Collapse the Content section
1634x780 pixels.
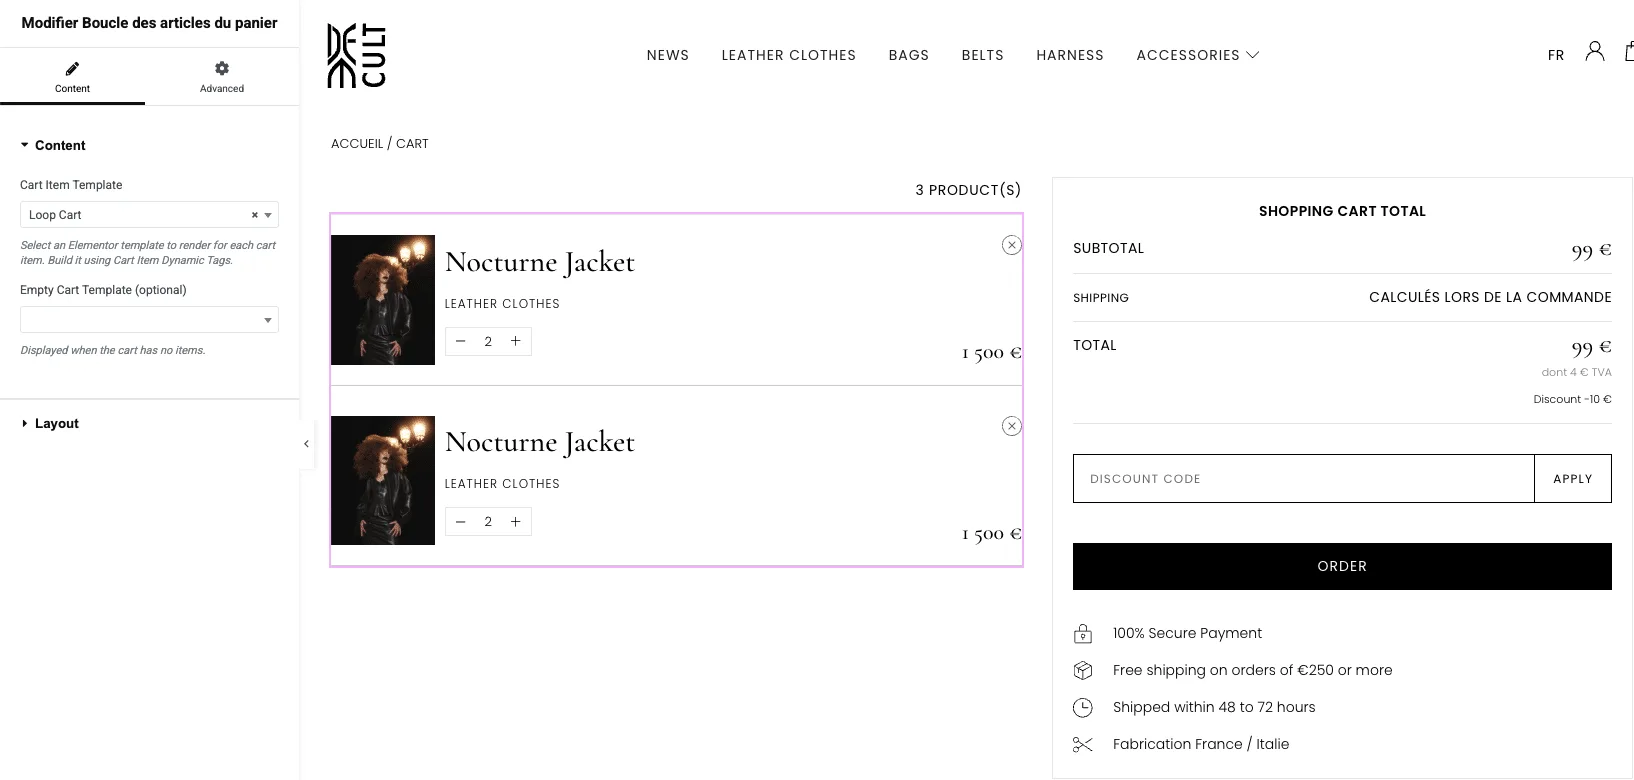coord(53,145)
